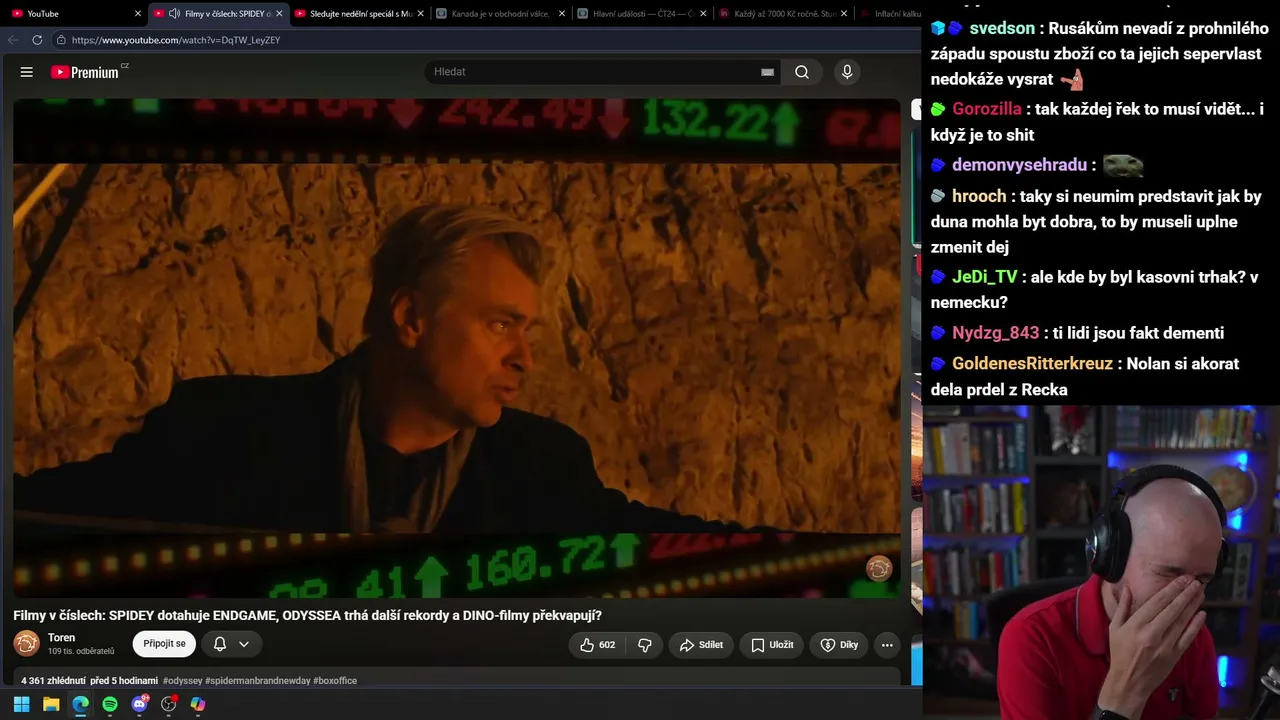The height and width of the screenshot is (720, 1280).
Task: Click chat username 'Nydzg_843'
Action: 996,333
